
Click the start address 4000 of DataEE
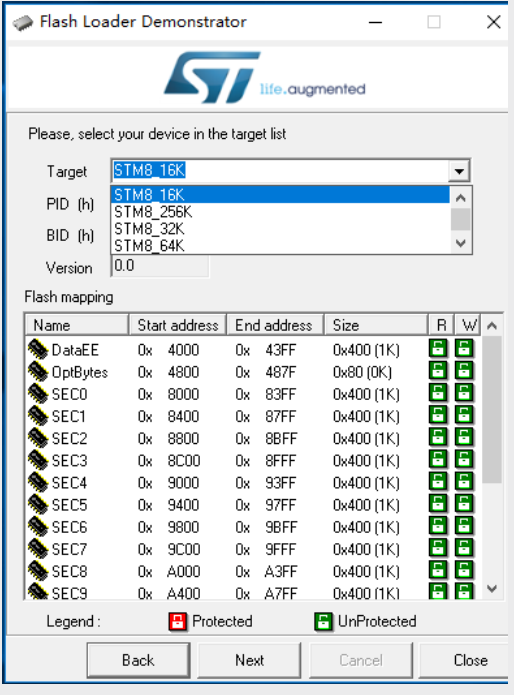[x=183, y=350]
